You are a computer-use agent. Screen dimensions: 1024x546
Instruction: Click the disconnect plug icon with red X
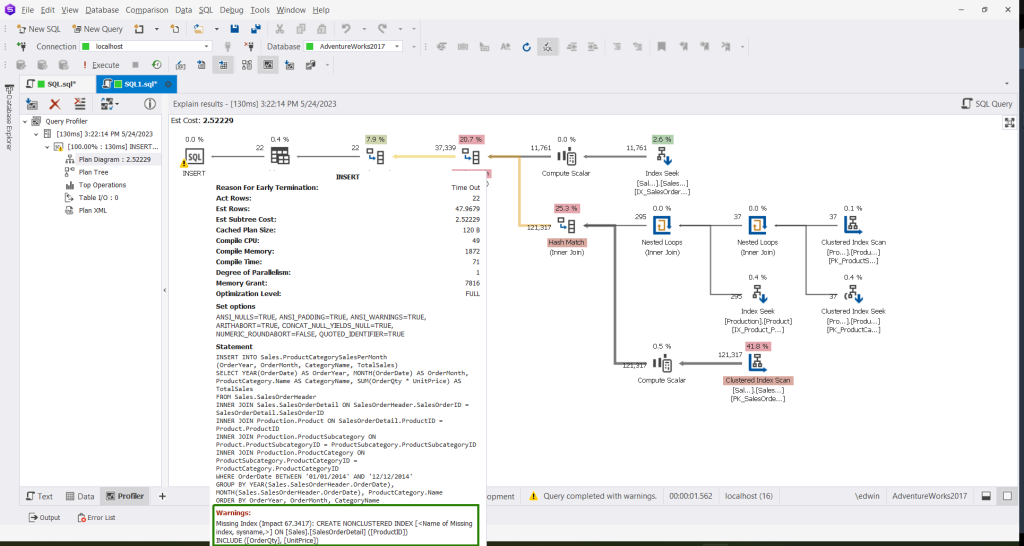[249, 46]
